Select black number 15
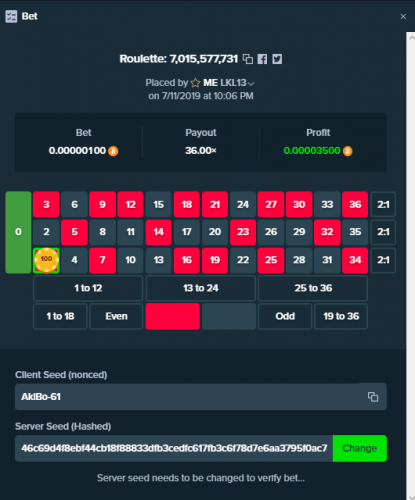 click(x=159, y=204)
